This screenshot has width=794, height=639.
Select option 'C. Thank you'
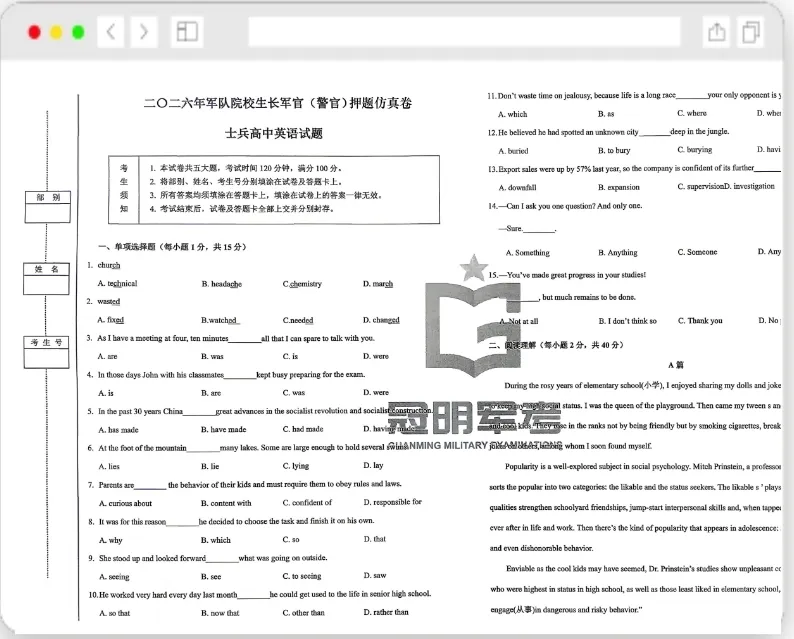click(x=700, y=321)
